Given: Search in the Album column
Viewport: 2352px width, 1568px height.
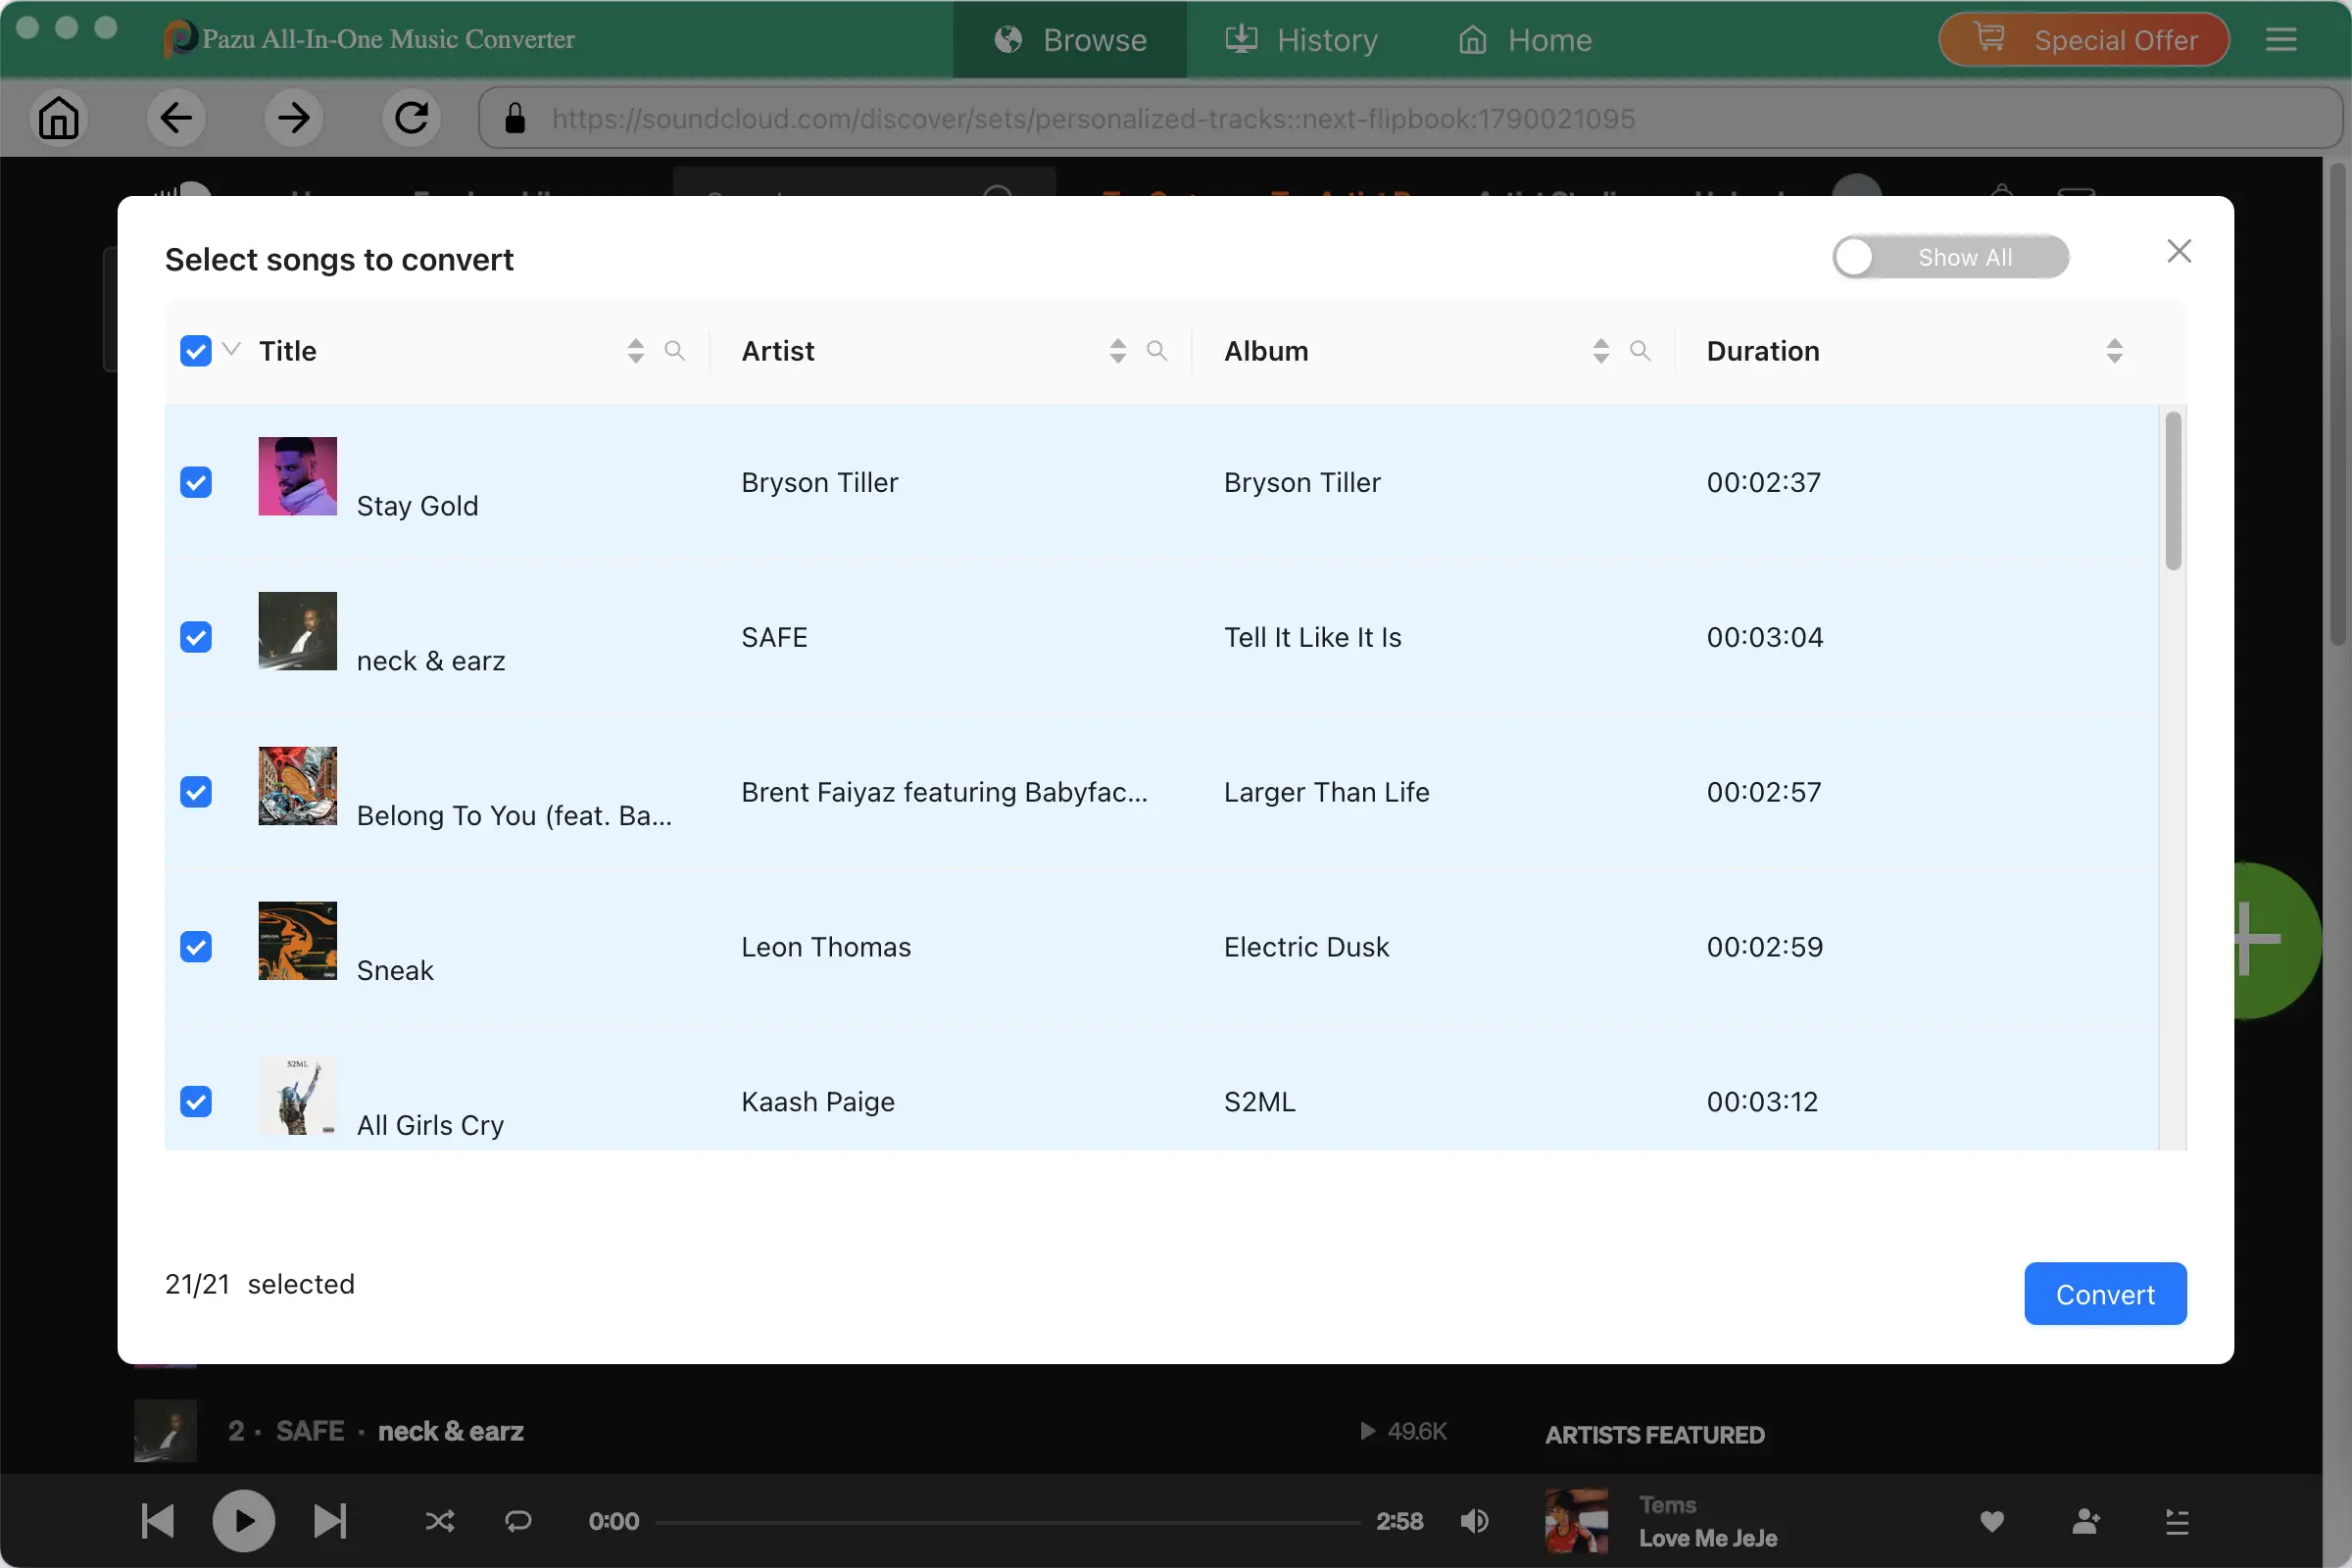Looking at the screenshot, I should pyautogui.click(x=1640, y=350).
